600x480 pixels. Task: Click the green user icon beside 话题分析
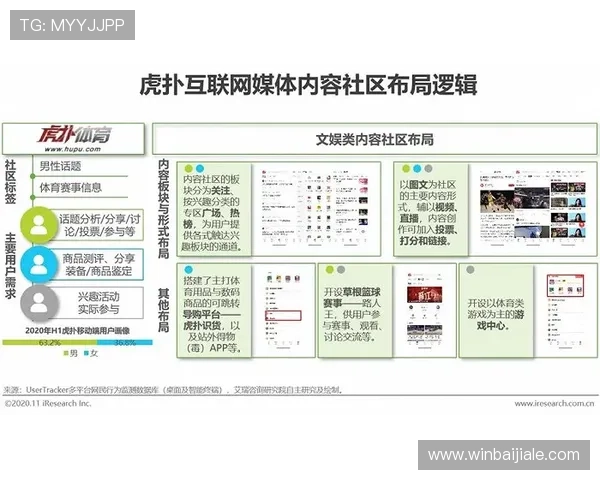pyautogui.click(x=39, y=225)
